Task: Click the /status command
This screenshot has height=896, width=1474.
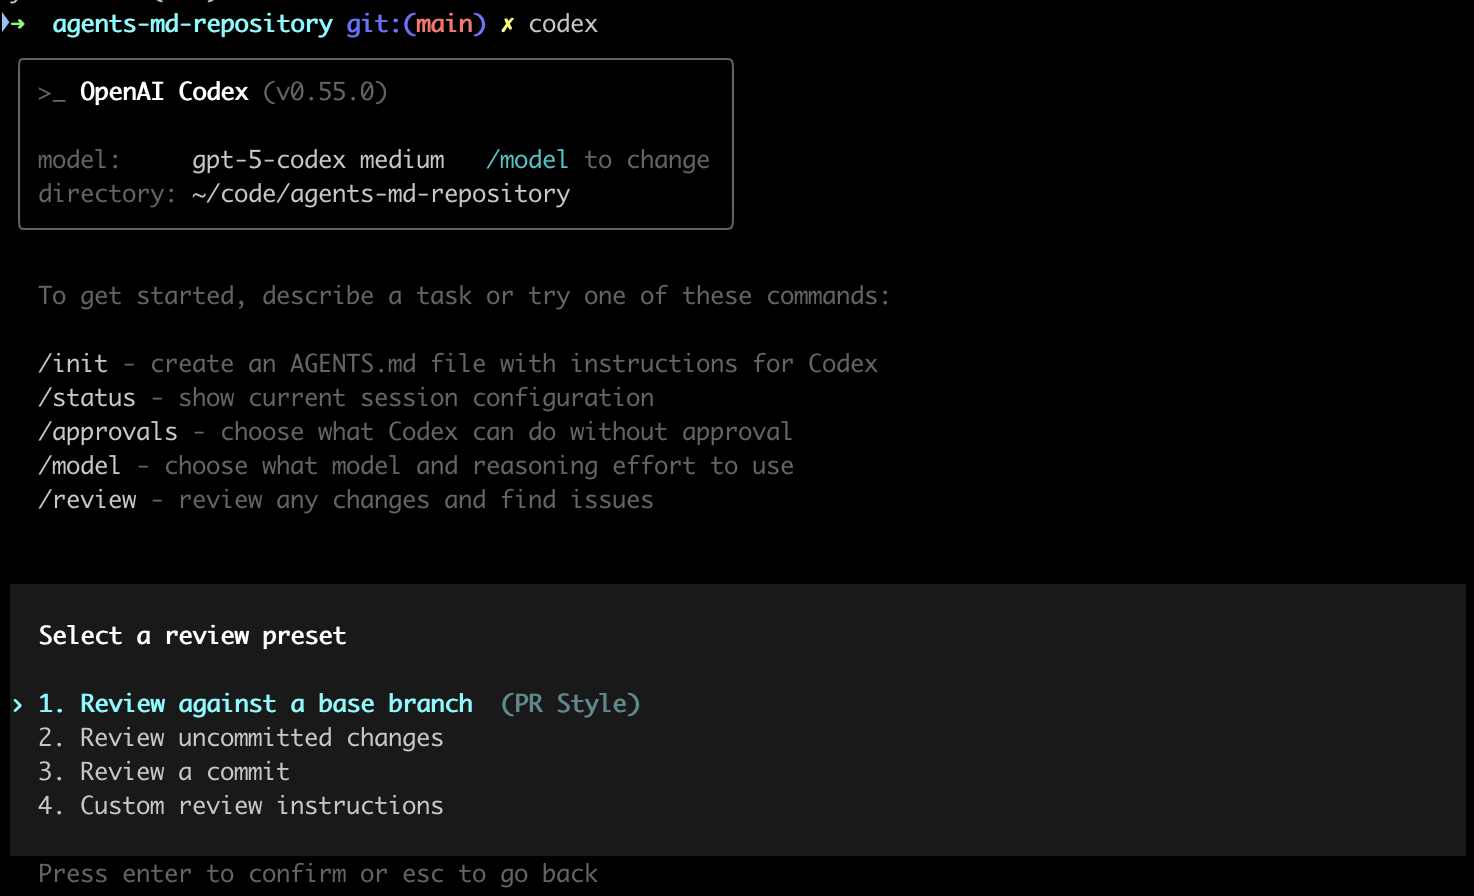Action: point(87,398)
